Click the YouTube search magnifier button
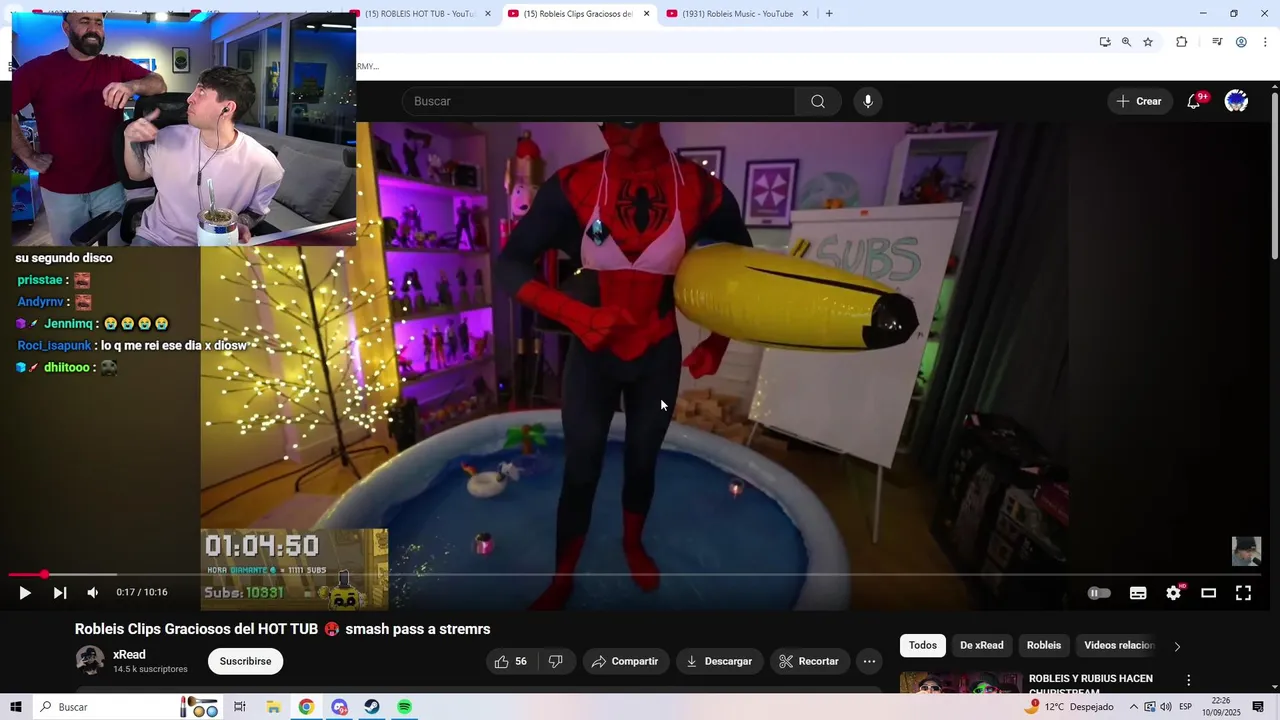Viewport: 1280px width, 720px height. point(818,101)
